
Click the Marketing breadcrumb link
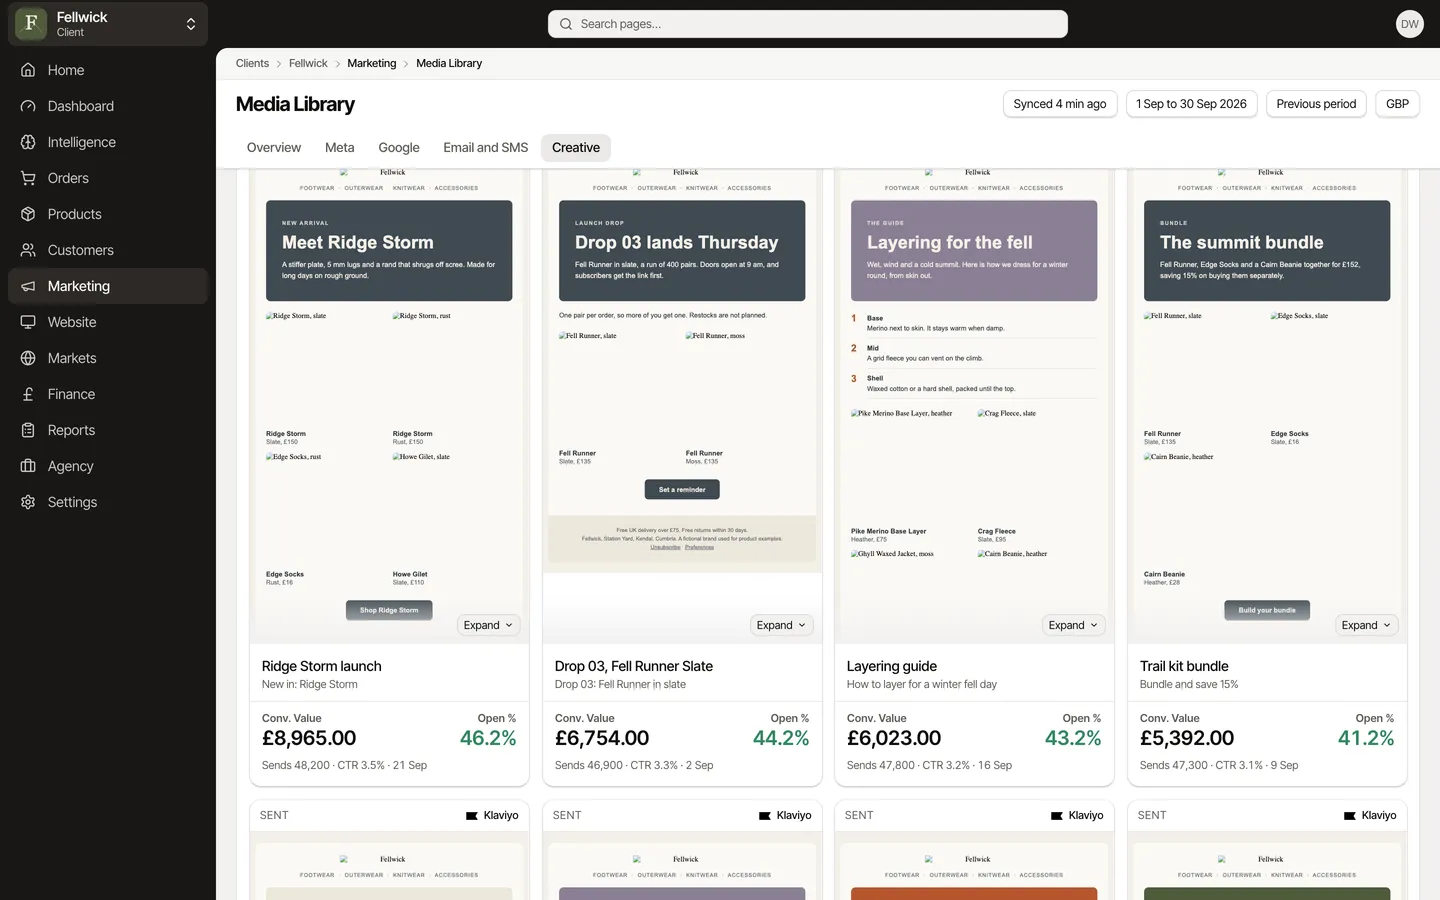point(372,63)
